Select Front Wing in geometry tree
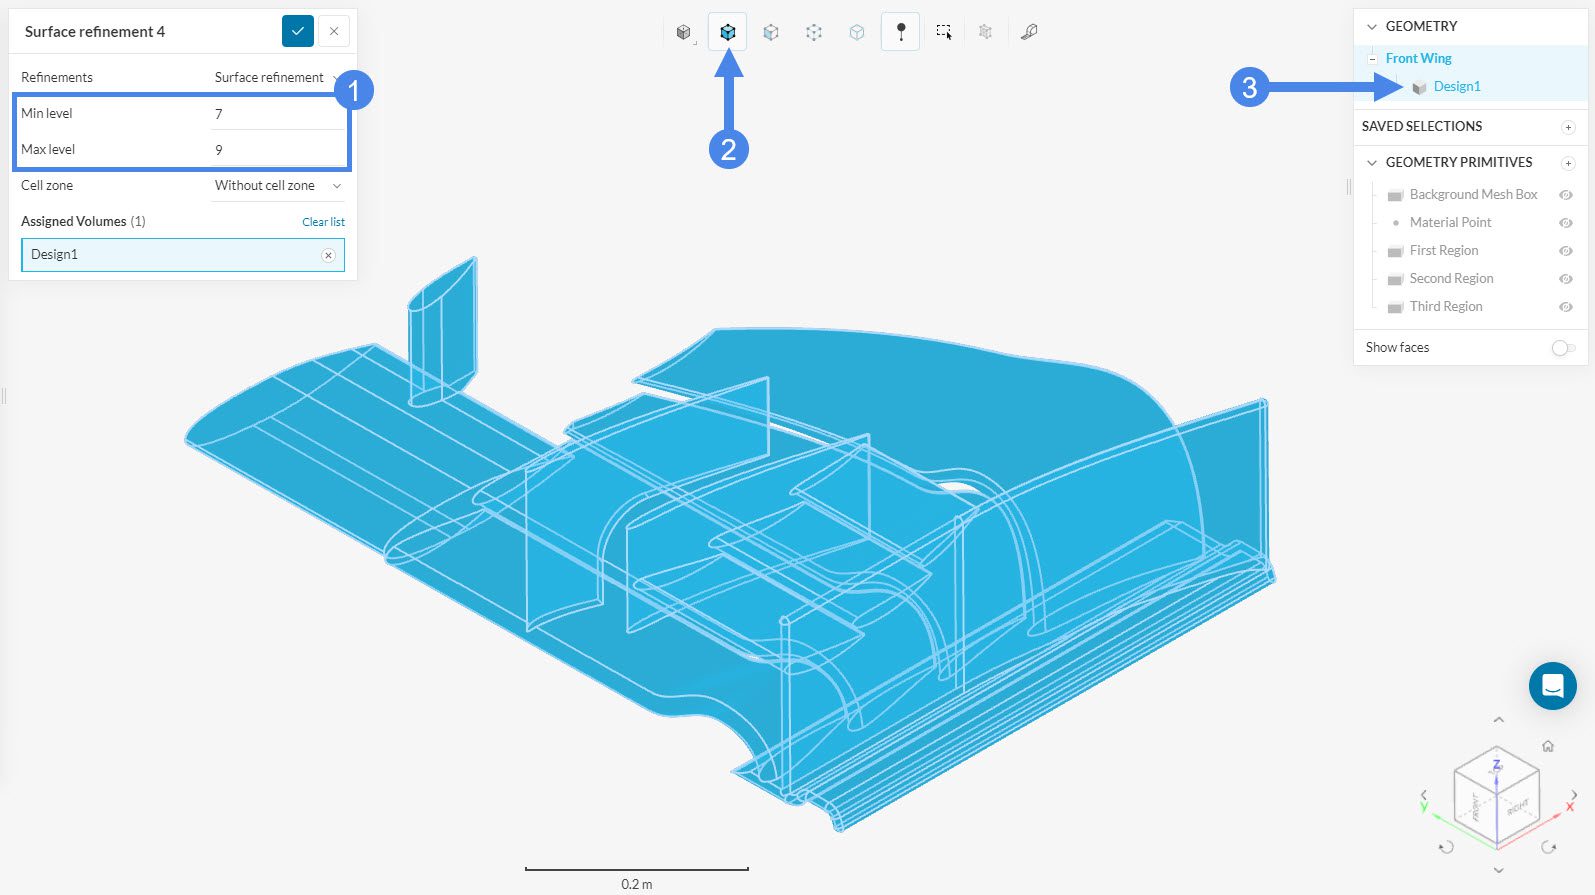Screen dimensions: 1595x895 (x=1418, y=59)
